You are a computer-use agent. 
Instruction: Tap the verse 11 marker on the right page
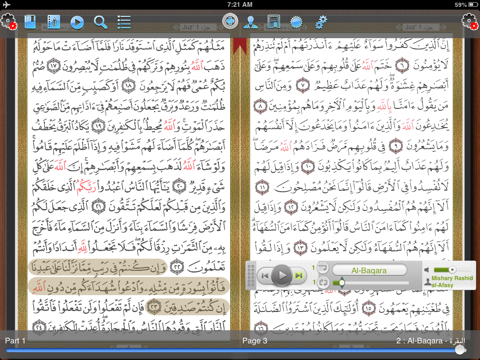point(263,187)
